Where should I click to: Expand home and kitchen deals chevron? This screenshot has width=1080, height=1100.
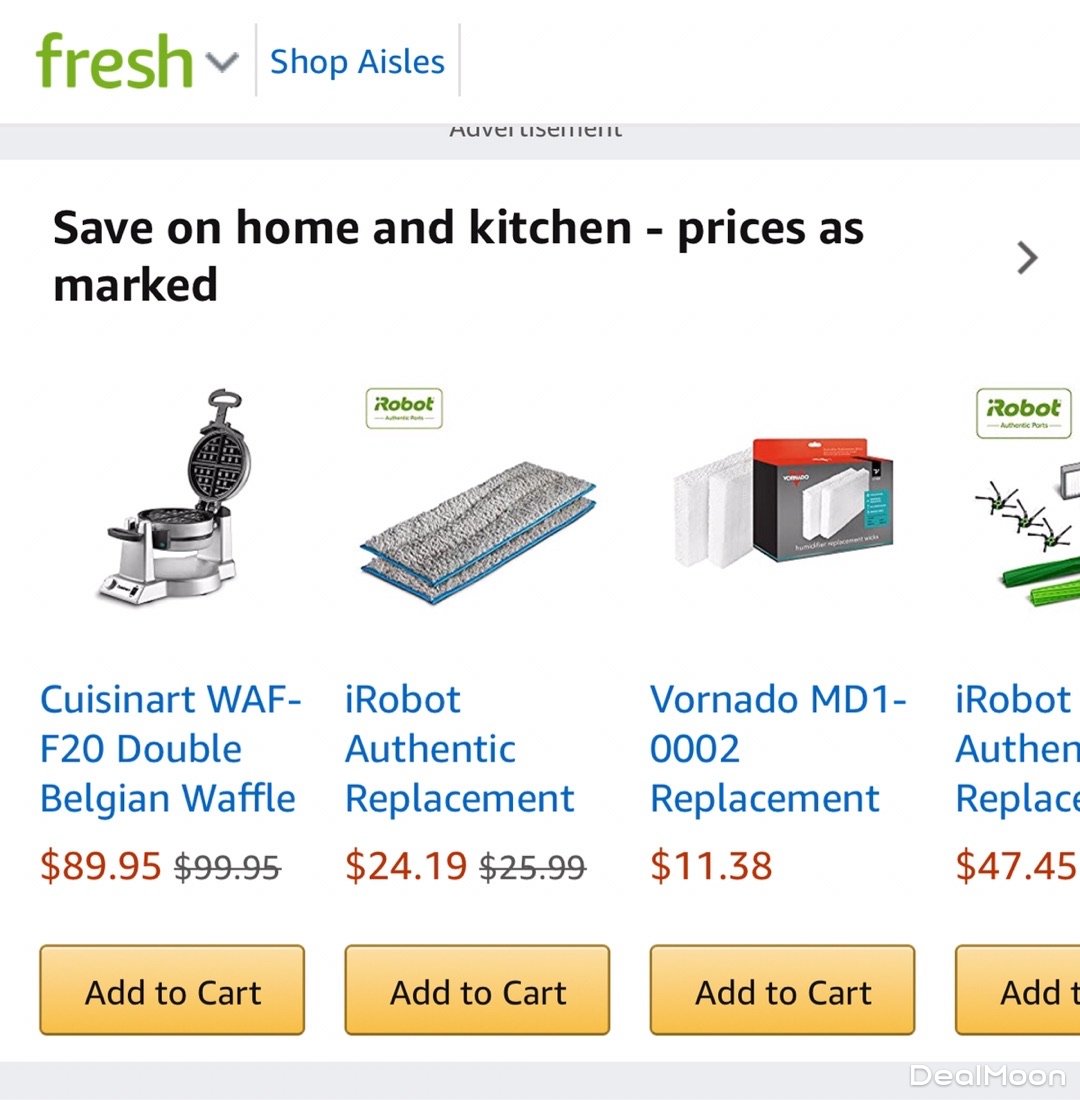click(x=1026, y=258)
